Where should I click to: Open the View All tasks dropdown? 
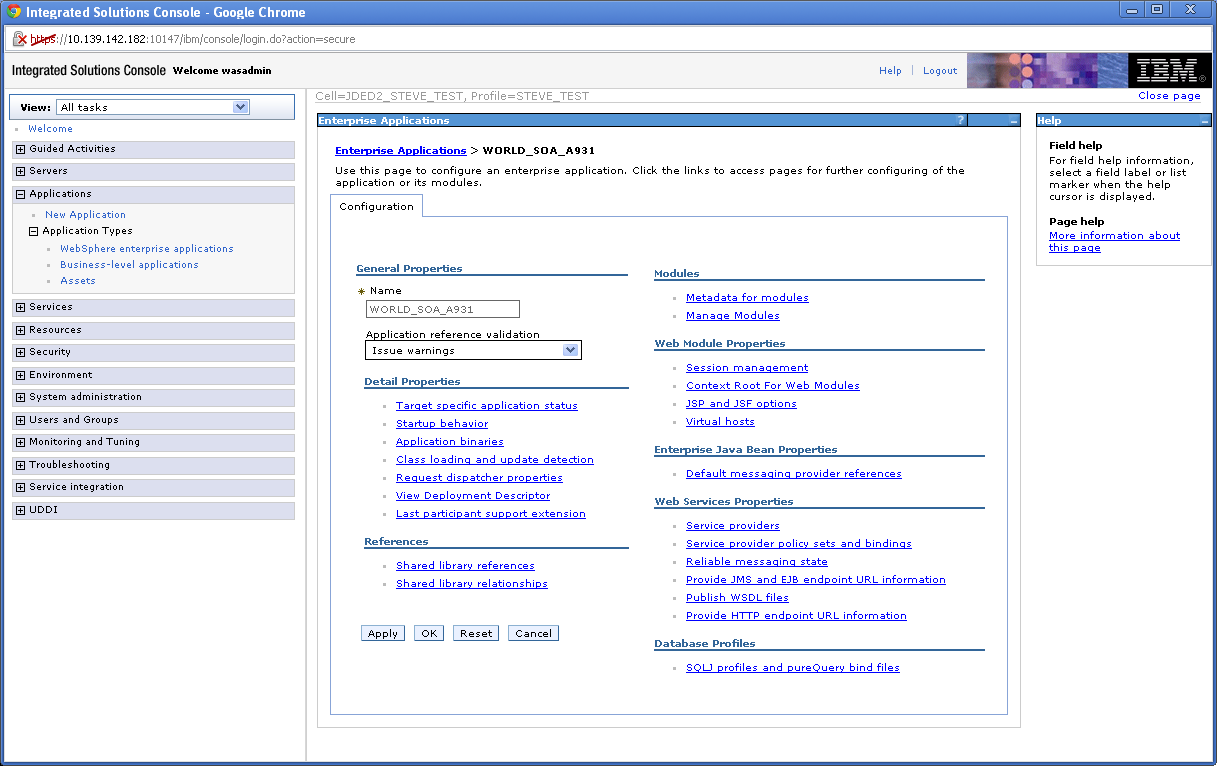pyautogui.click(x=153, y=107)
